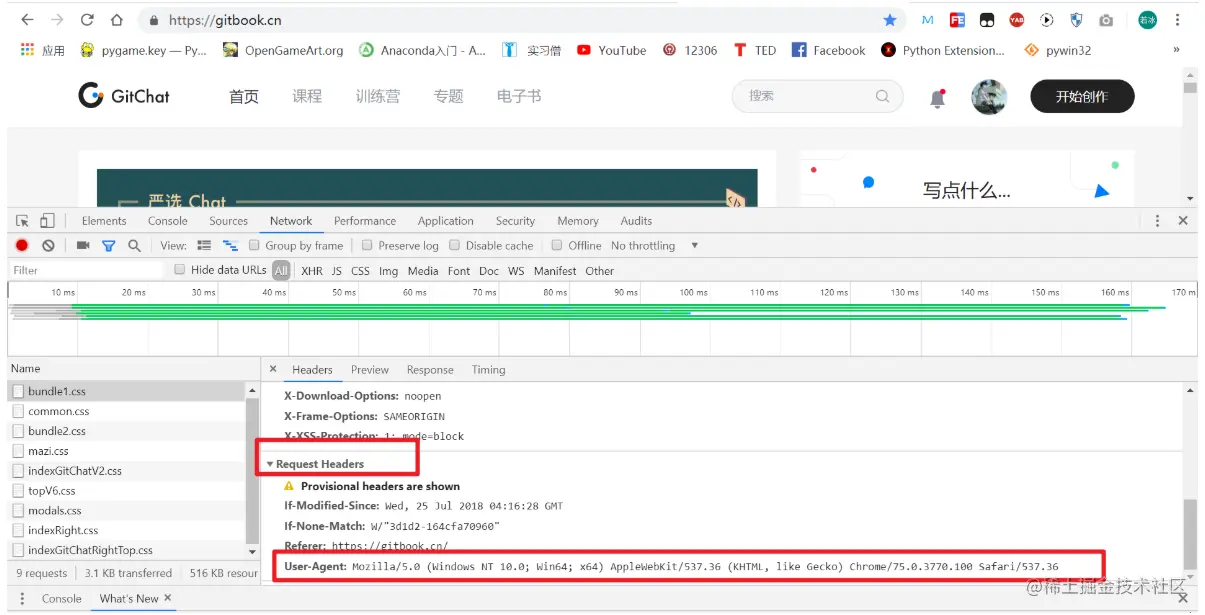This screenshot has width=1205, height=615.
Task: Open the Facebook bookmark
Action: [x=828, y=50]
